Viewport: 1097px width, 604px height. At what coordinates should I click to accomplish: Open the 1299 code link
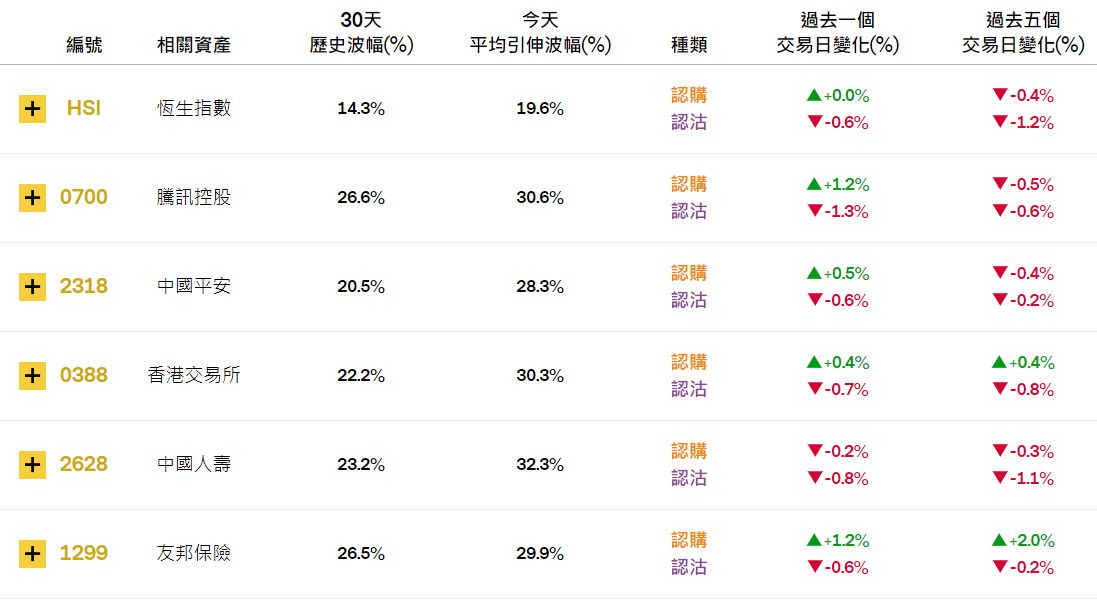[x=84, y=552]
